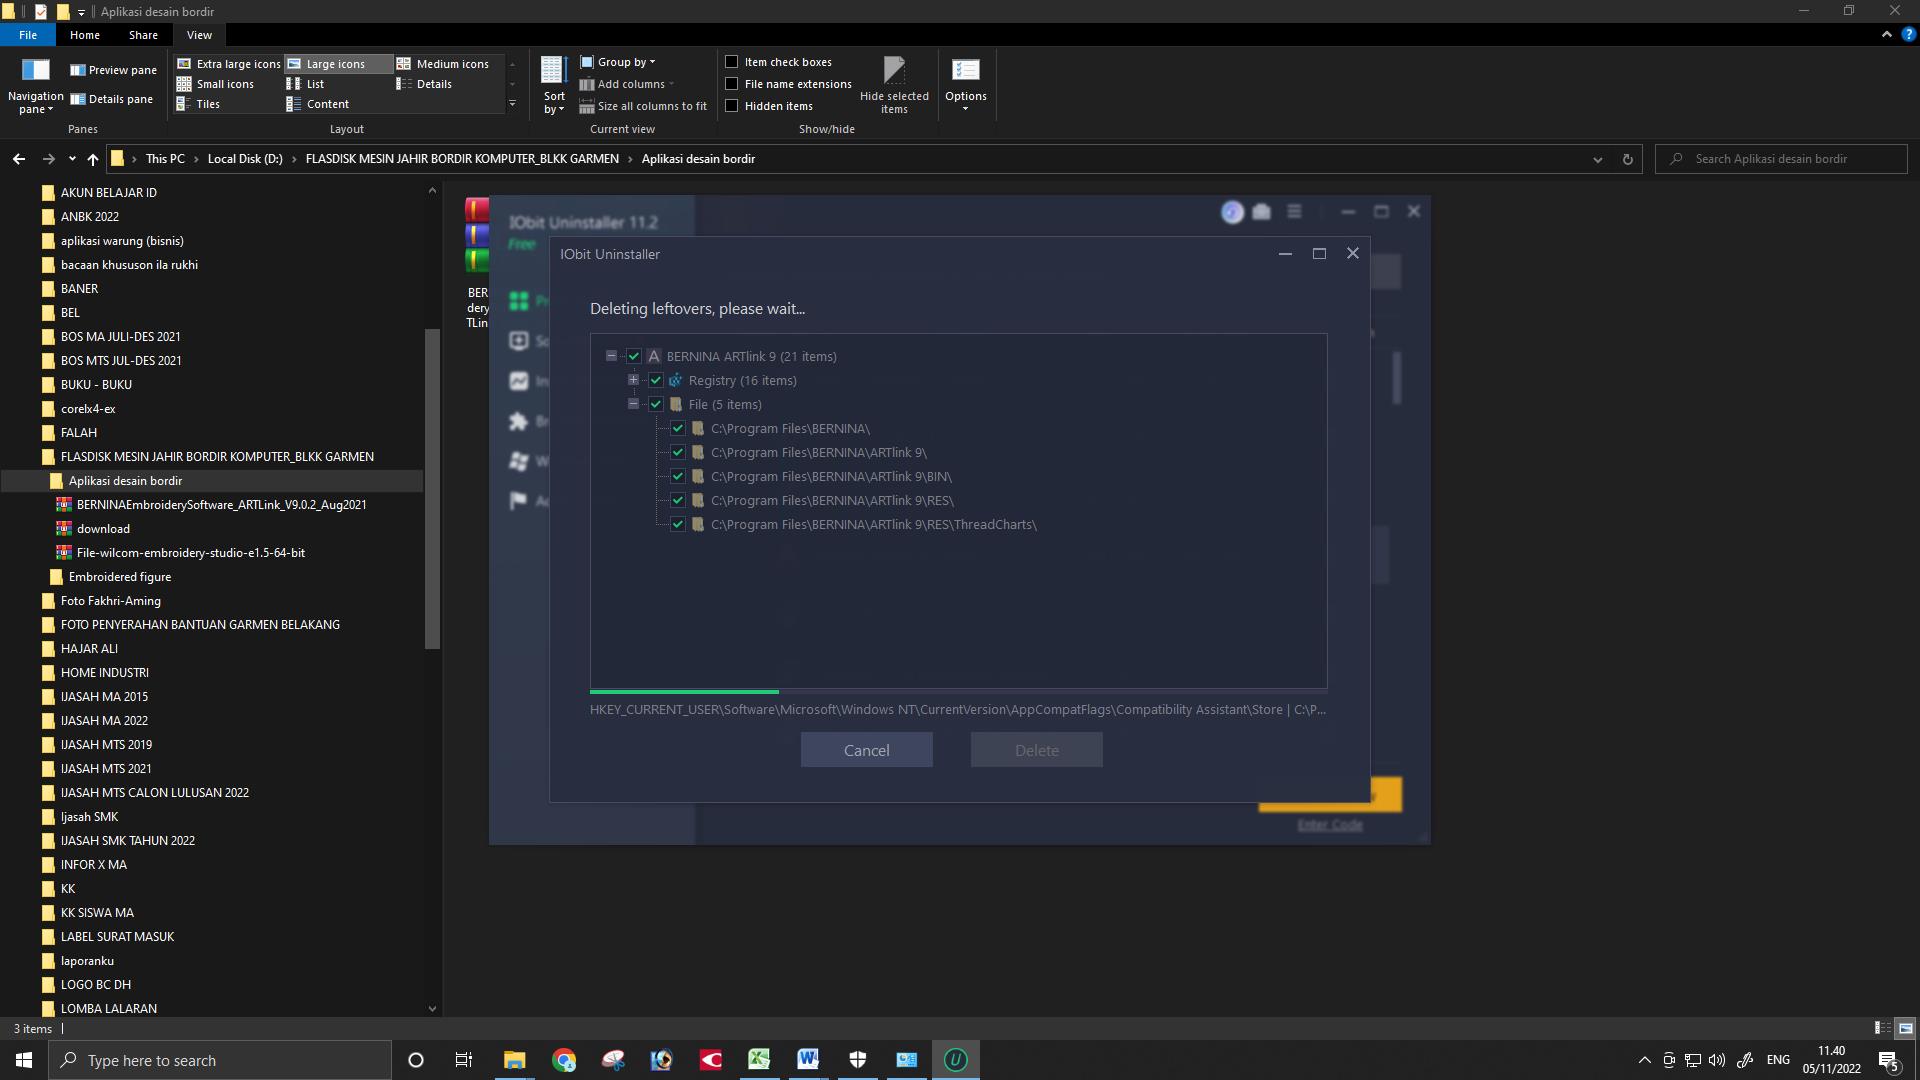Open Excel from the taskbar
Viewport: 1920px width, 1080px height.
759,1060
